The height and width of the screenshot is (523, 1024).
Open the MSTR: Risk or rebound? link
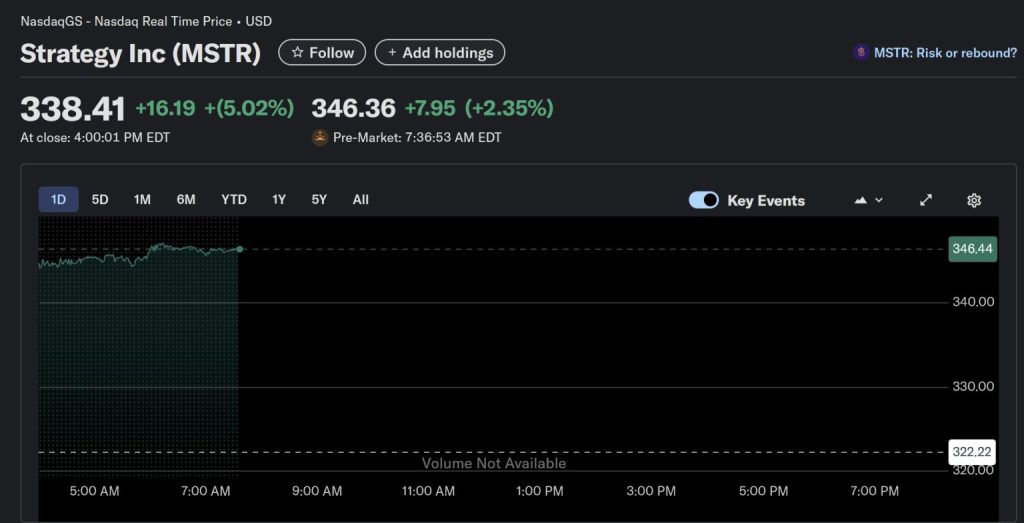[945, 53]
